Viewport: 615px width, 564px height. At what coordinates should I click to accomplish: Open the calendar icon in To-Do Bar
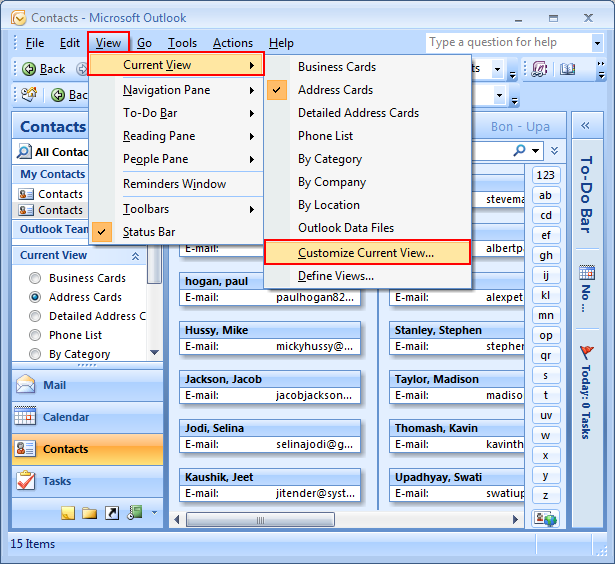pos(586,272)
